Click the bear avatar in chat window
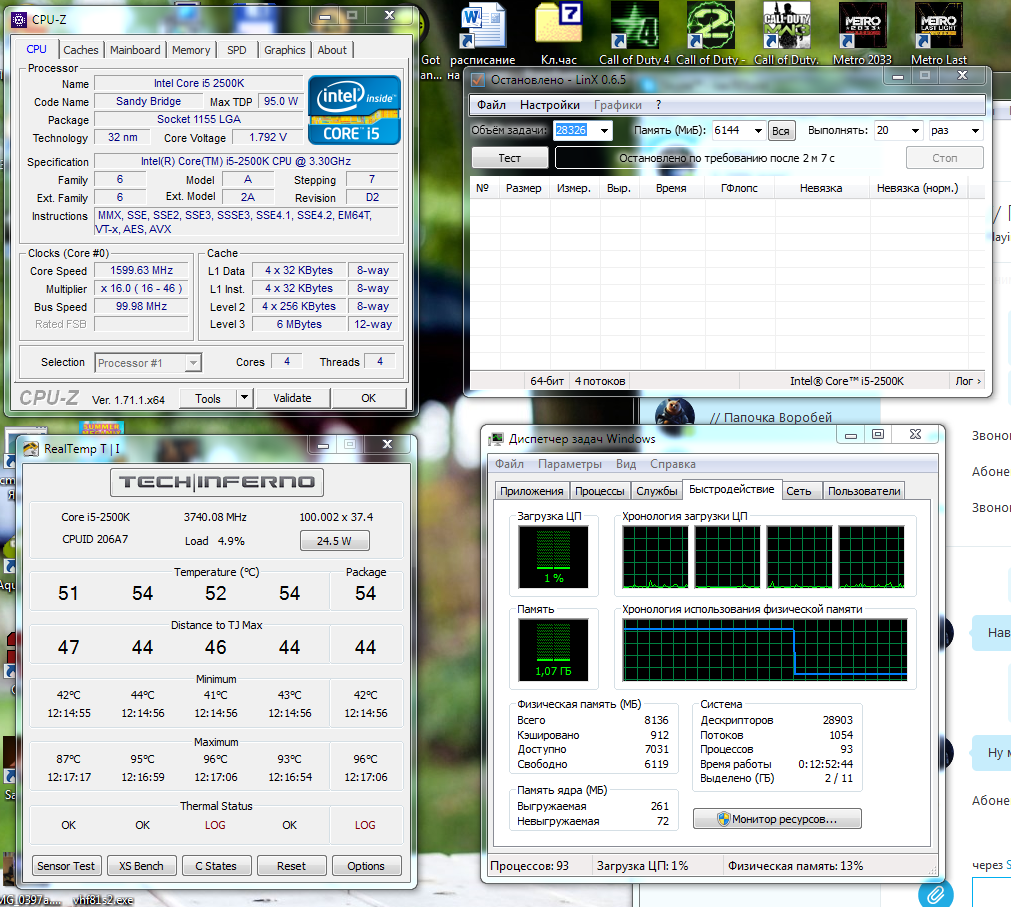Viewport: 1011px width, 907px height. coord(674,413)
